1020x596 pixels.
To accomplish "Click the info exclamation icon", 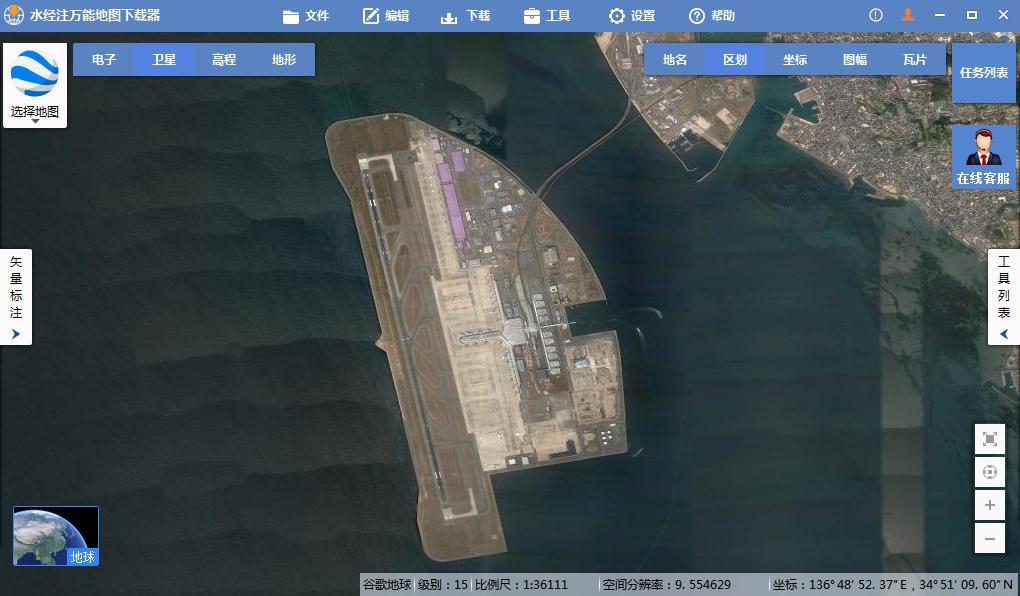I will click(876, 15).
